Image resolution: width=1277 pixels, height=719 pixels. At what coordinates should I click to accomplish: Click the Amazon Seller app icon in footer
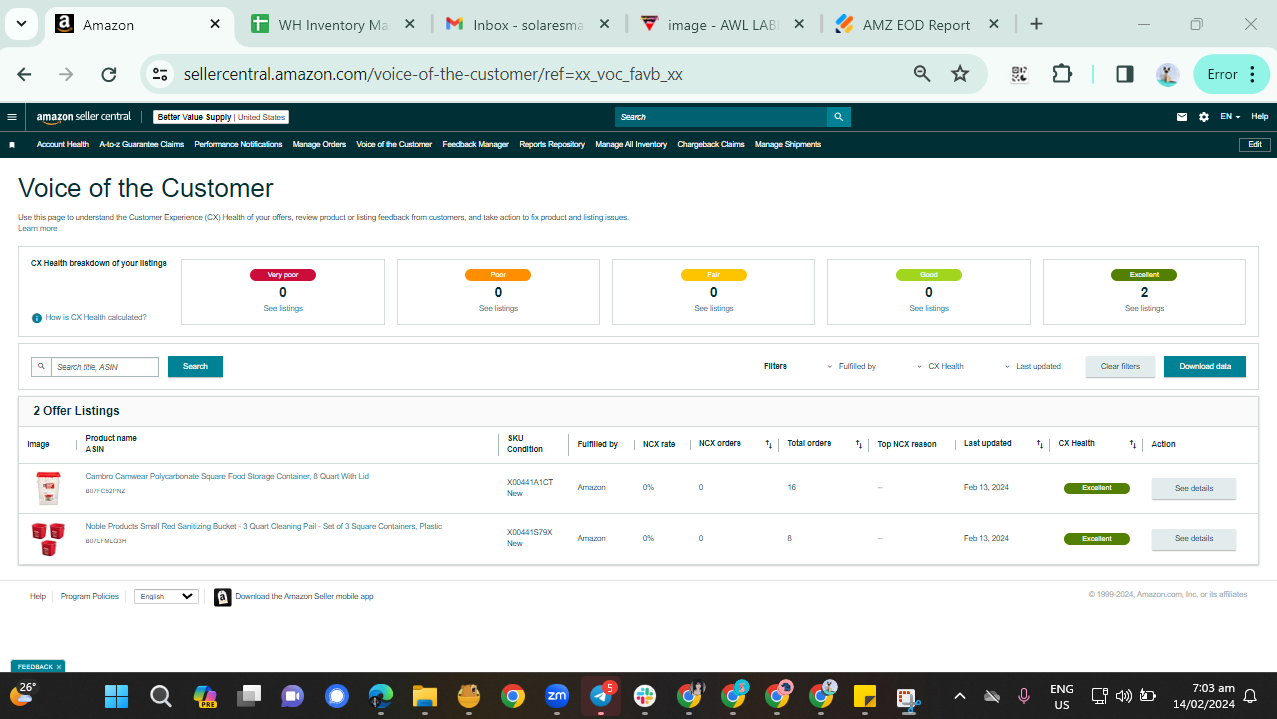(222, 596)
